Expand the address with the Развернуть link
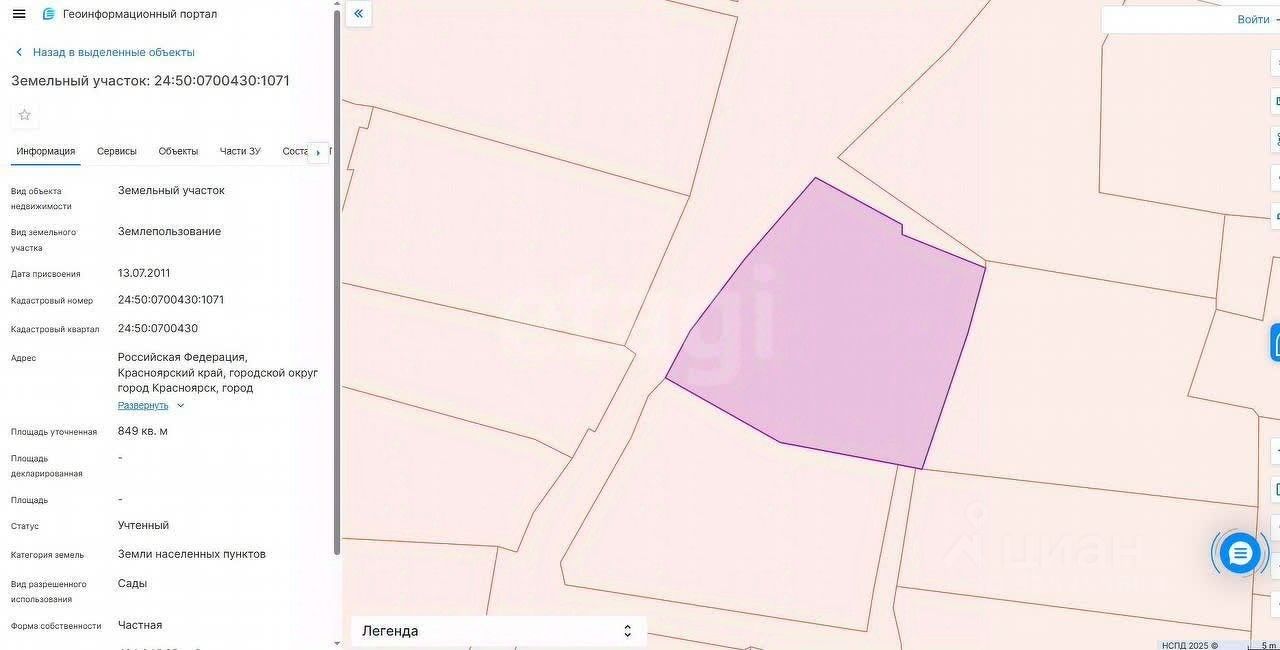 click(x=143, y=405)
